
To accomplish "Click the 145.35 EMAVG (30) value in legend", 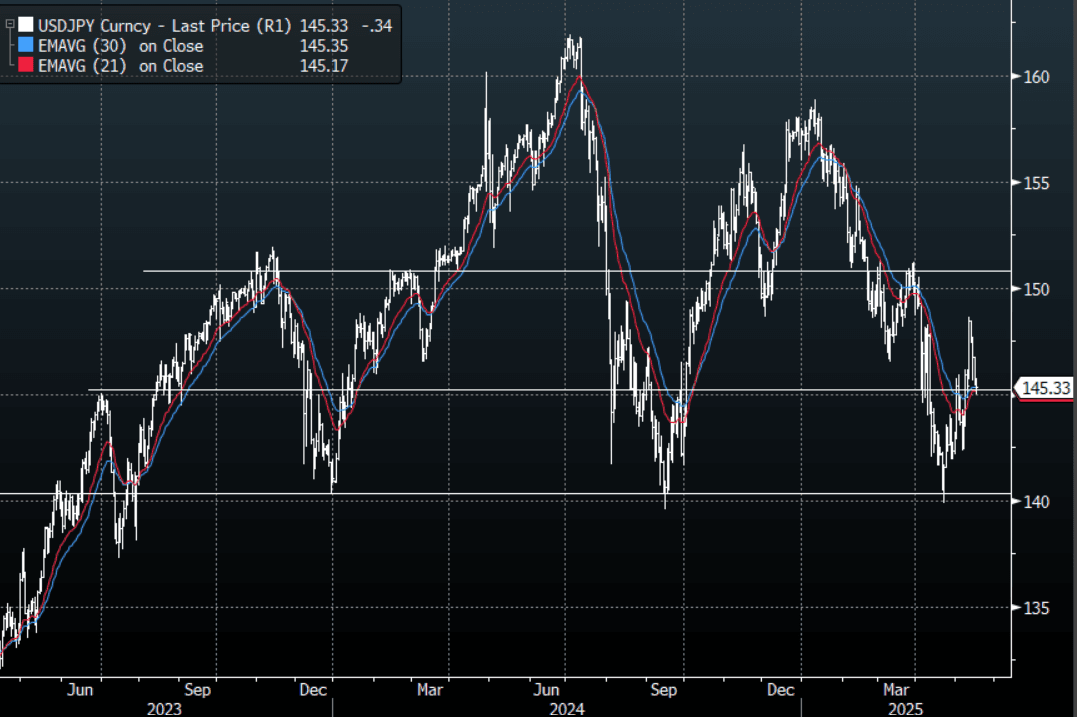I will point(323,46).
